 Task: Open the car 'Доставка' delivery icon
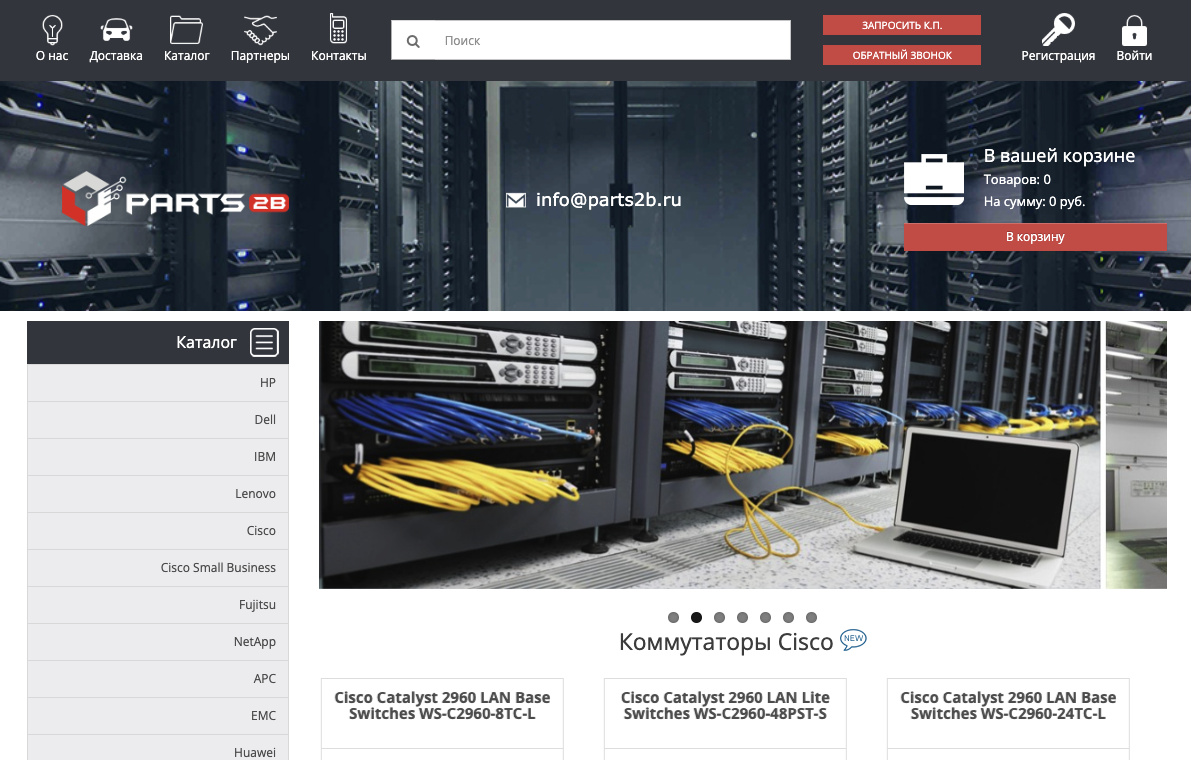click(x=116, y=29)
